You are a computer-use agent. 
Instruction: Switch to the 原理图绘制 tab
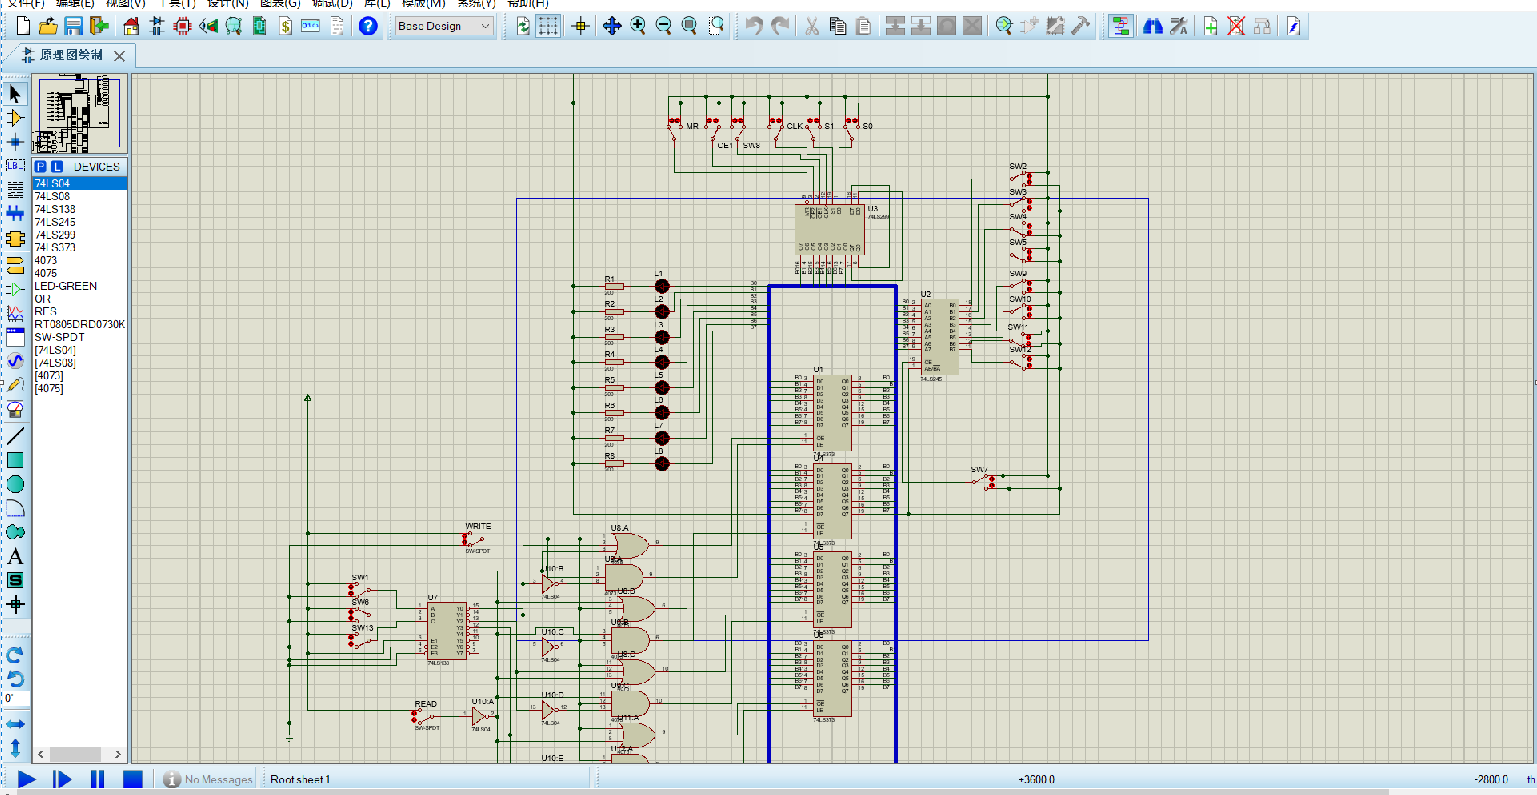pos(70,55)
